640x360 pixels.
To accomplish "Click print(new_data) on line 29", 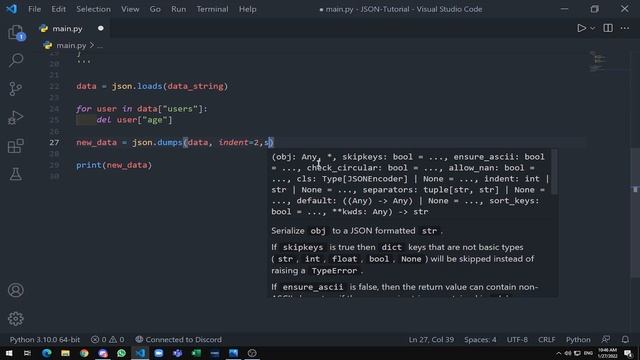I will point(114,165).
